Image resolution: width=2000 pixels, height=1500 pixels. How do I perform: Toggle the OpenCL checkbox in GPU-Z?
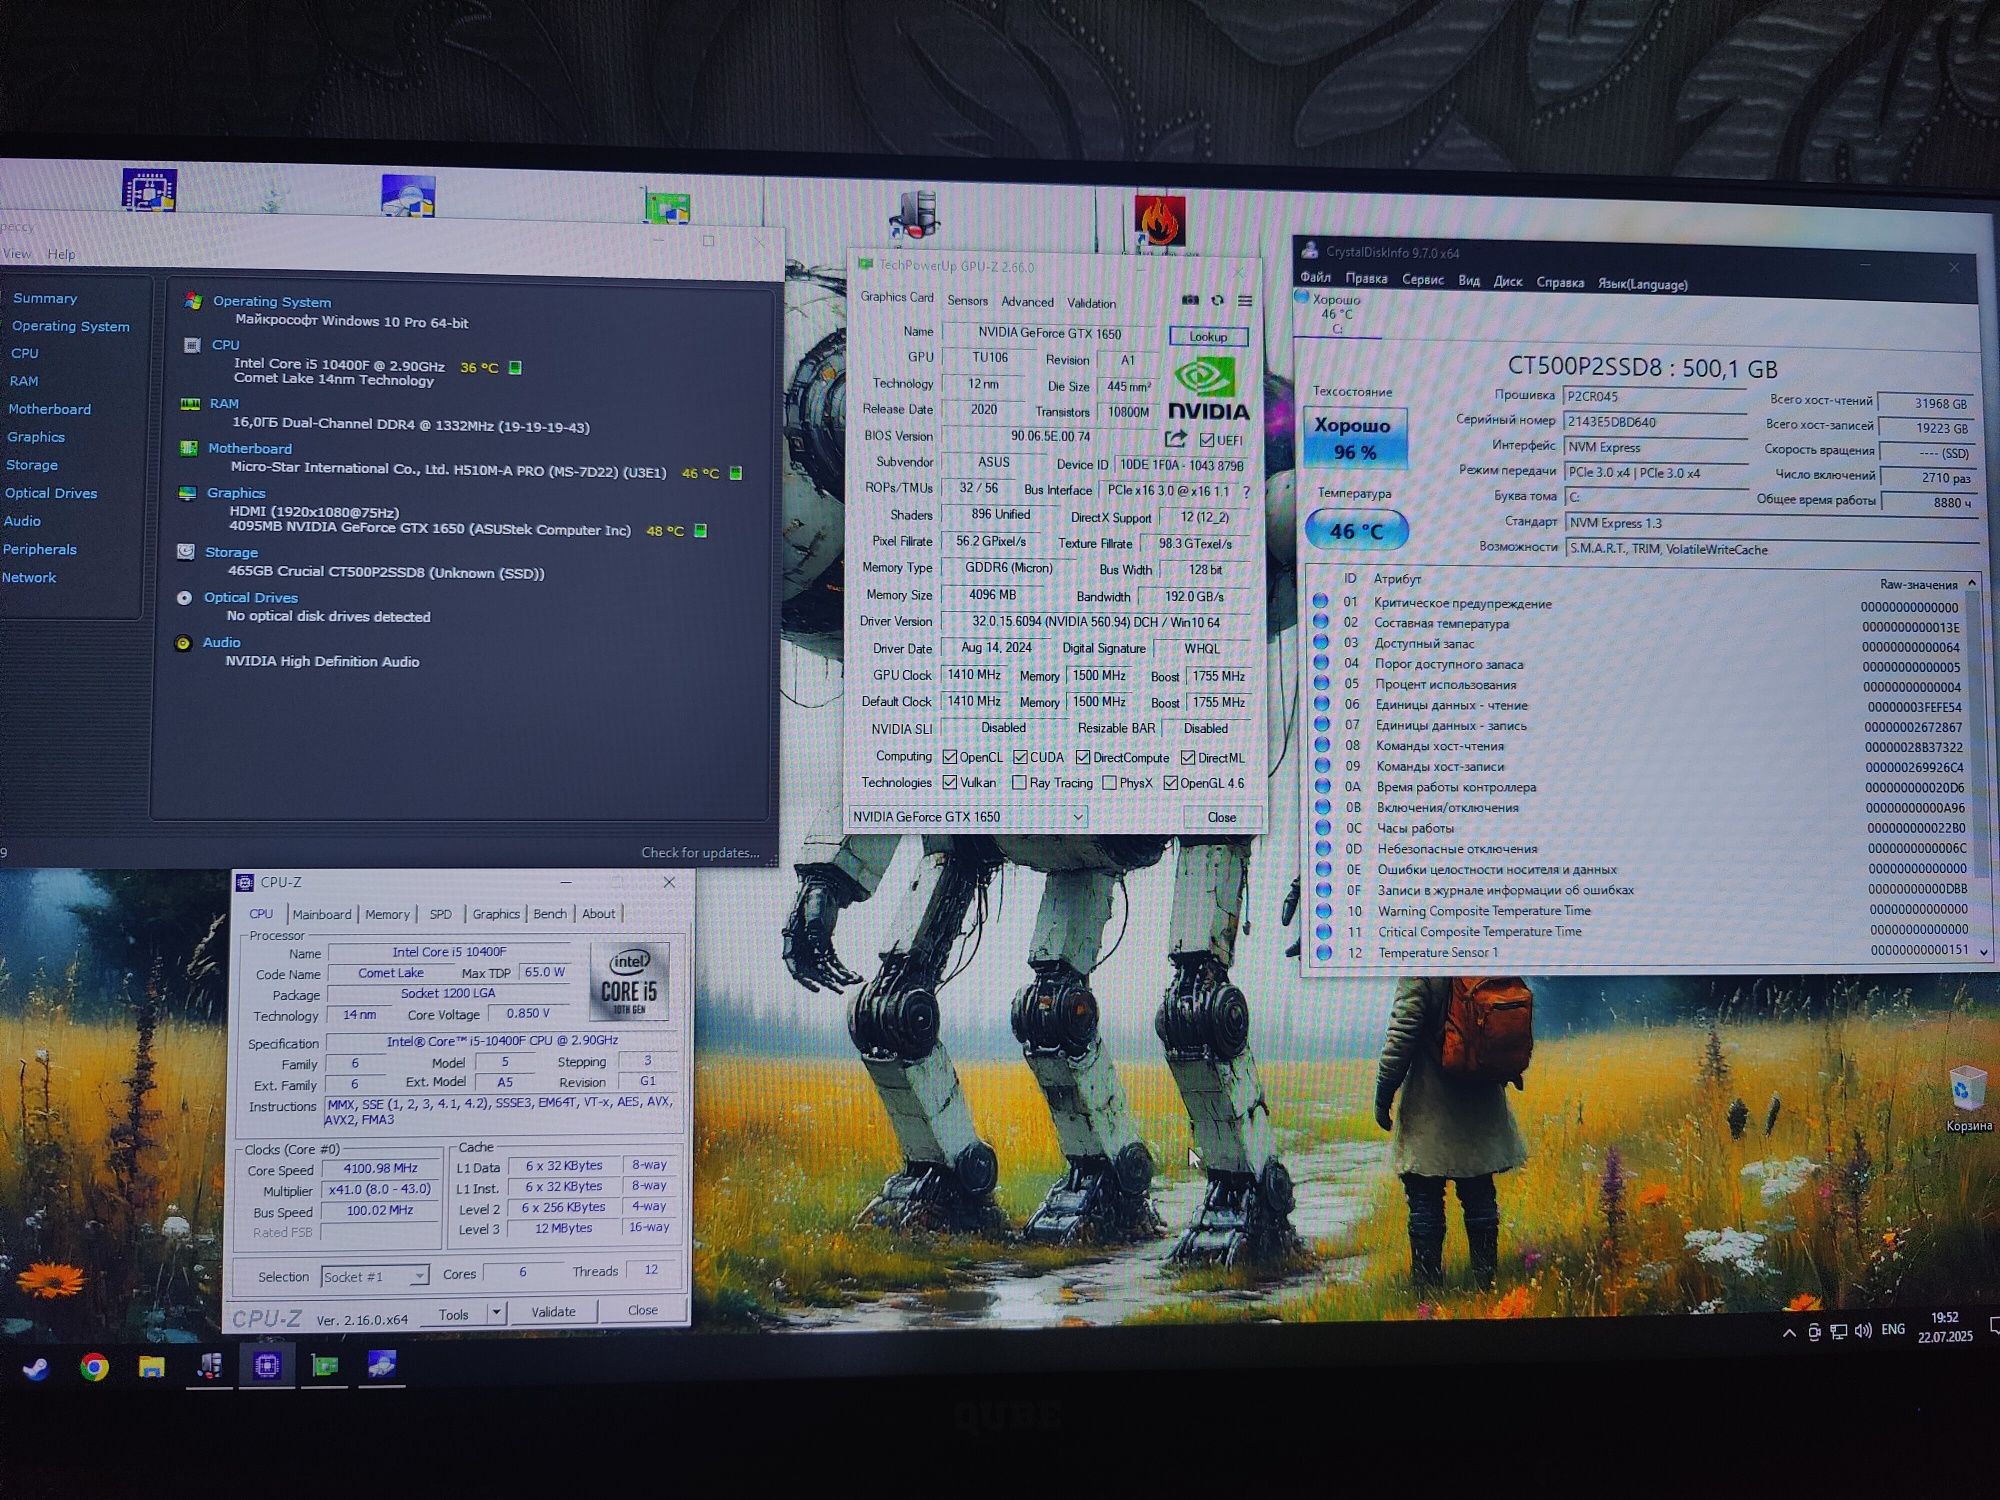[x=950, y=757]
